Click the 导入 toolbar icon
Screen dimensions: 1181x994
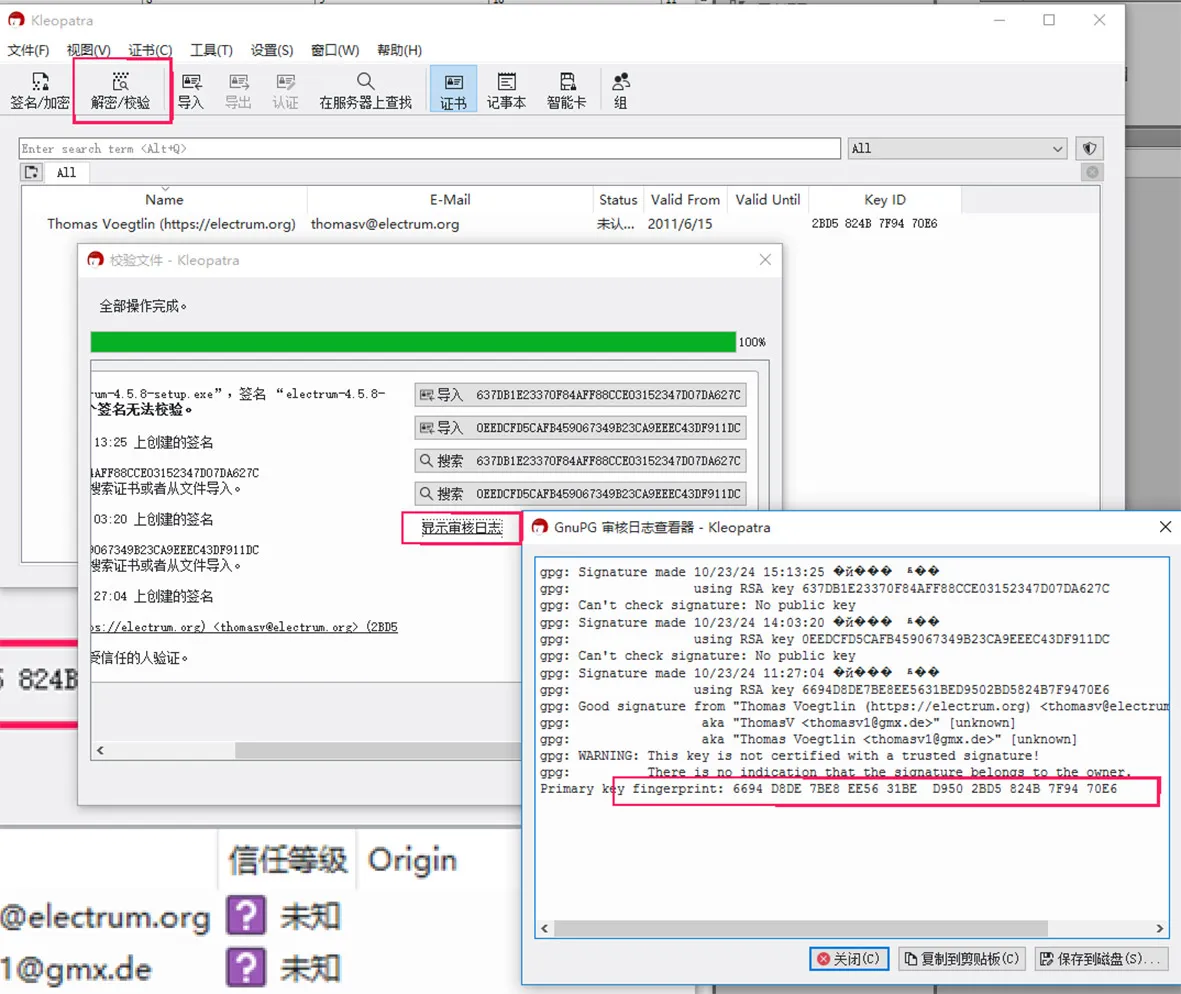191,91
